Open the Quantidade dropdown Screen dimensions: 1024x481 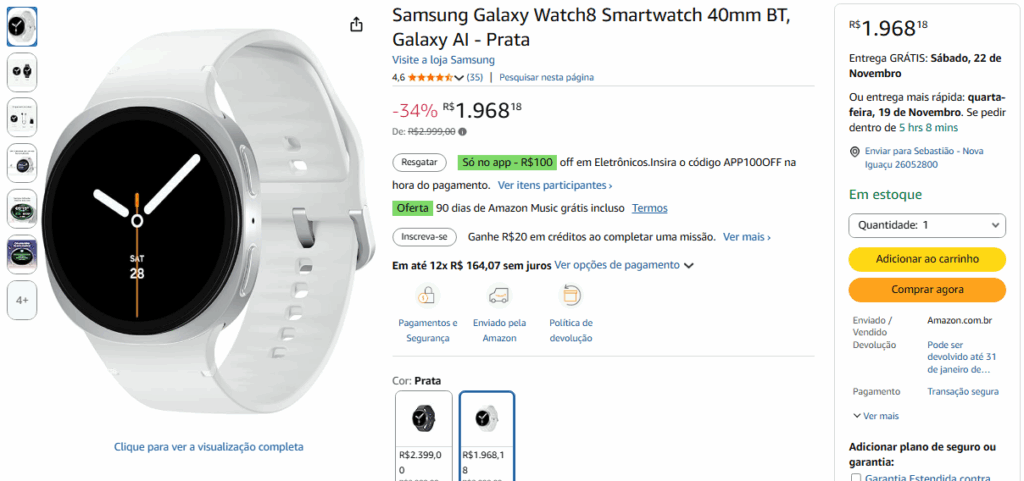click(x=927, y=225)
